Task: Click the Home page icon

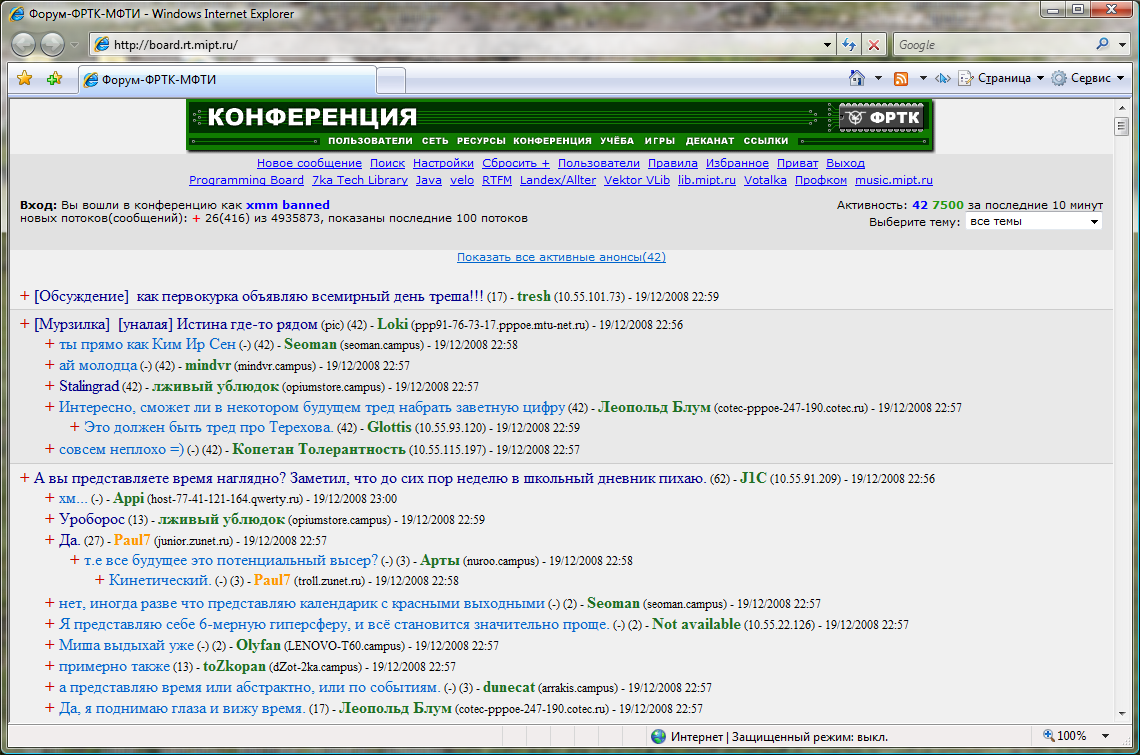Action: (856, 78)
